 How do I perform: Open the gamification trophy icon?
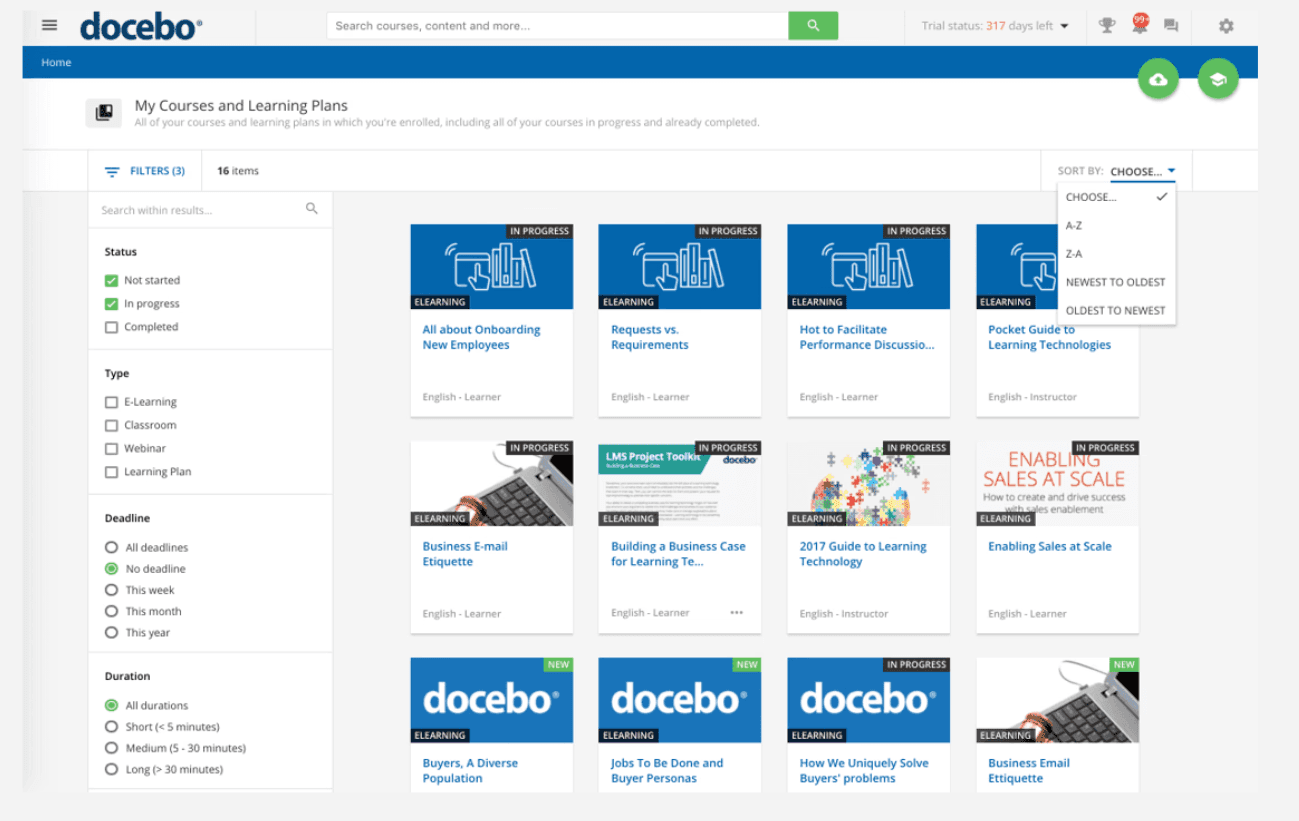(1107, 26)
